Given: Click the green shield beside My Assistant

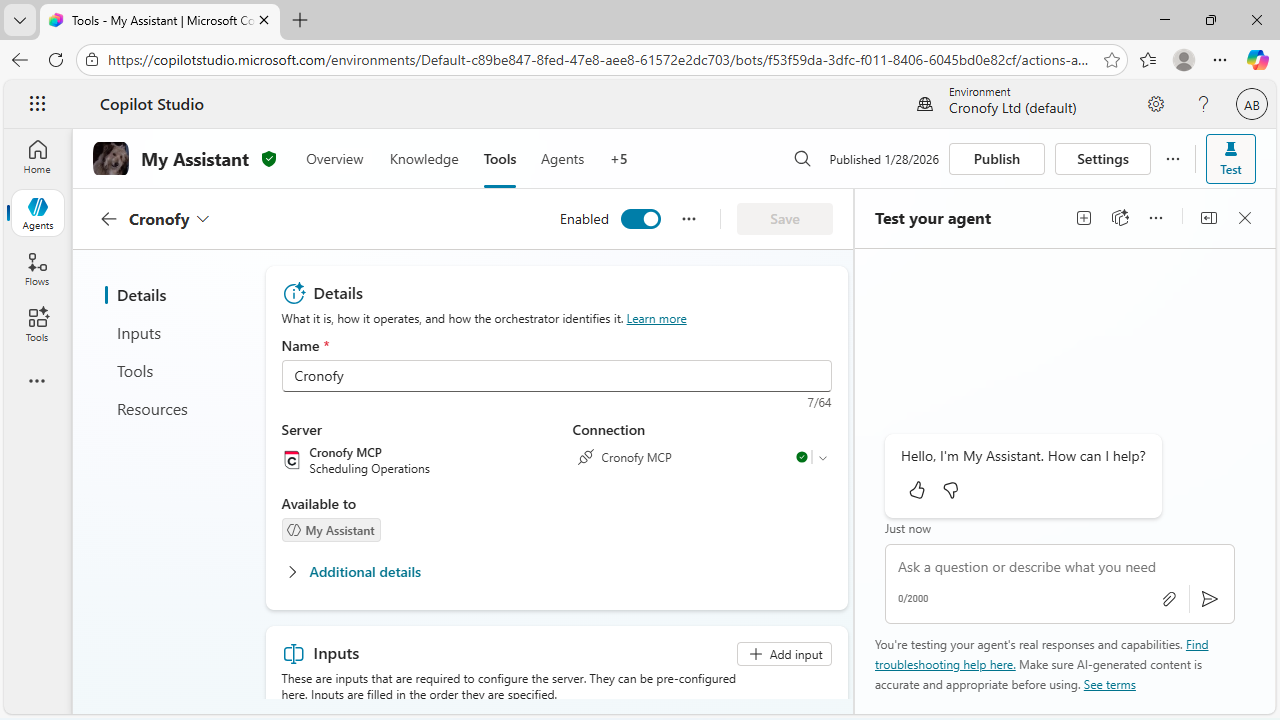Looking at the screenshot, I should coord(268,159).
